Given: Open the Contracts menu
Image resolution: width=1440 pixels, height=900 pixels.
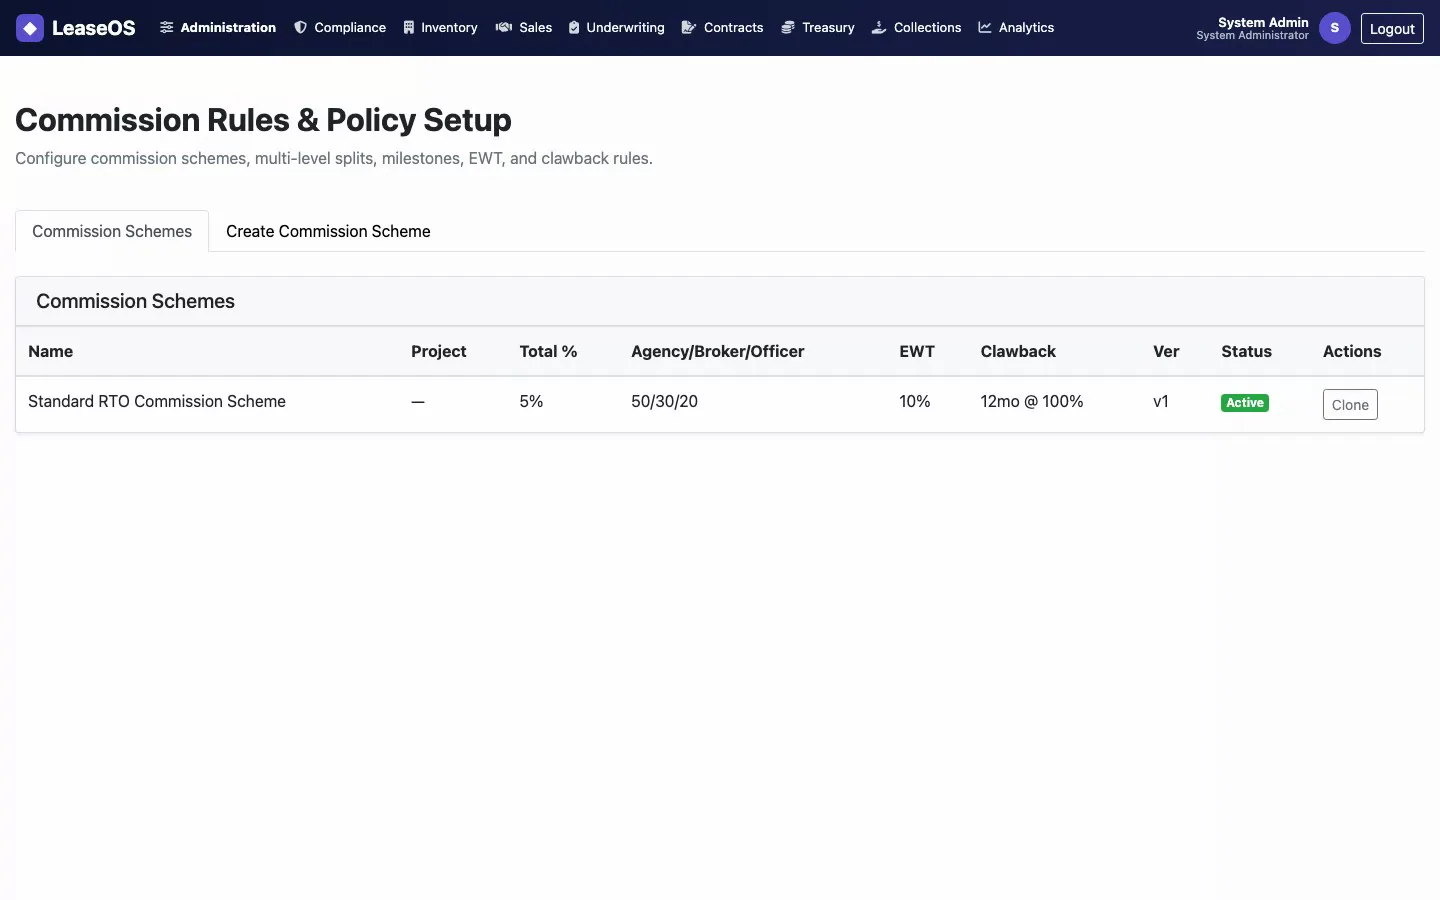Looking at the screenshot, I should (722, 28).
